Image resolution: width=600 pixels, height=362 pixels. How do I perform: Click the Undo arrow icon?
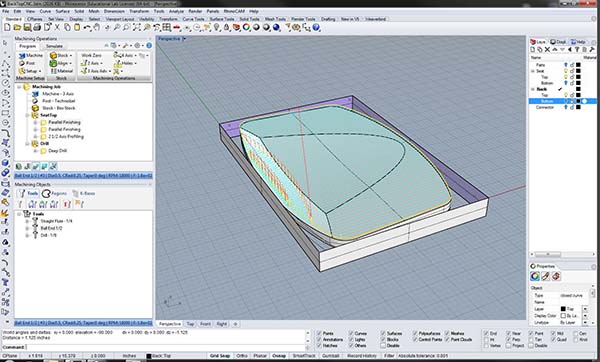click(x=87, y=27)
